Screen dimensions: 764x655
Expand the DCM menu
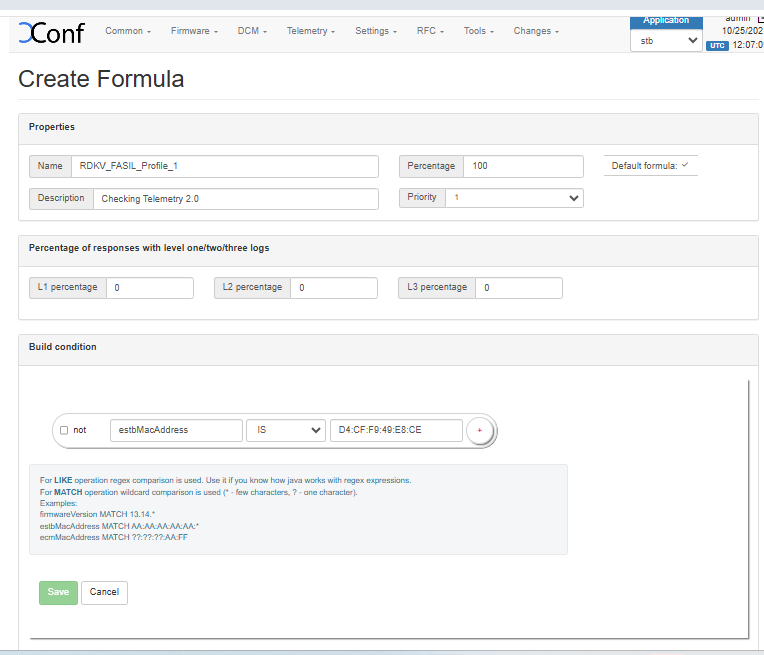pos(252,31)
